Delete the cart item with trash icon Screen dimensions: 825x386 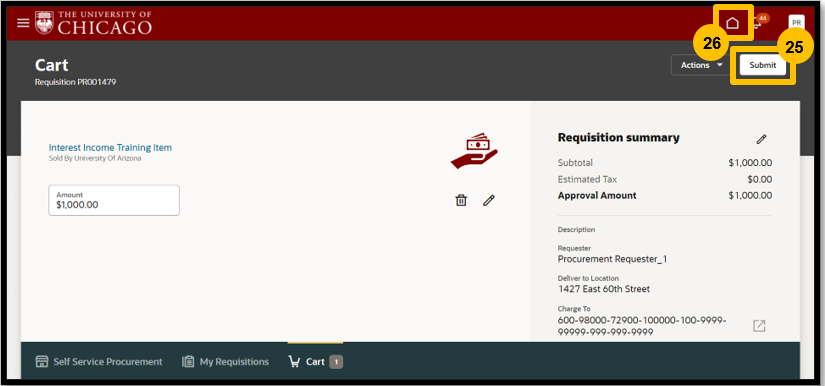point(461,200)
